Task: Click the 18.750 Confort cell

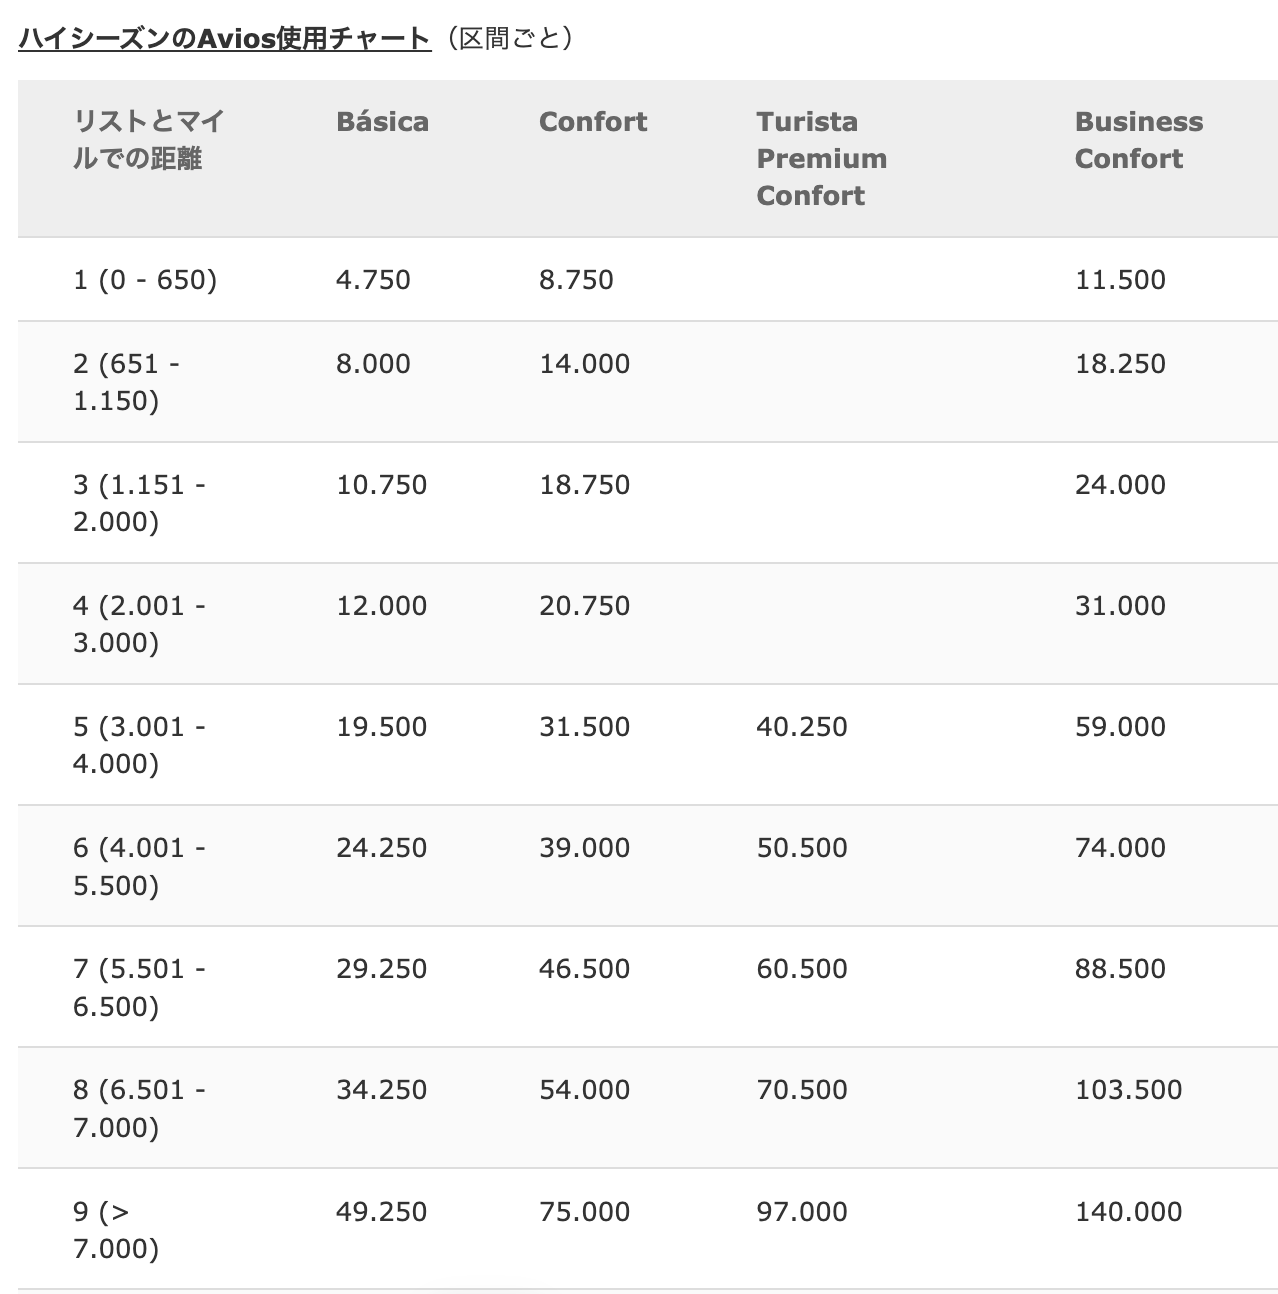Action: pos(584,485)
